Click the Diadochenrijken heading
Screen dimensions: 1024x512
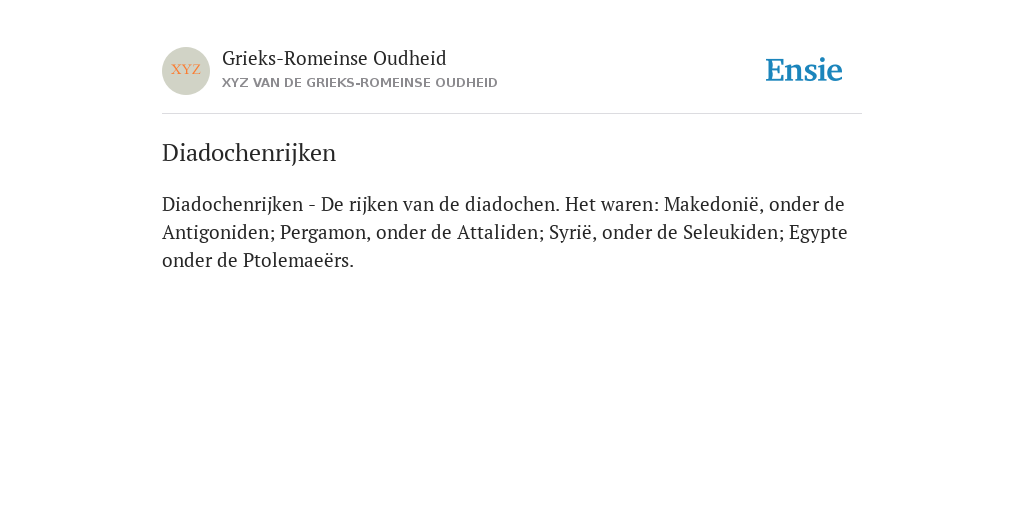[249, 153]
